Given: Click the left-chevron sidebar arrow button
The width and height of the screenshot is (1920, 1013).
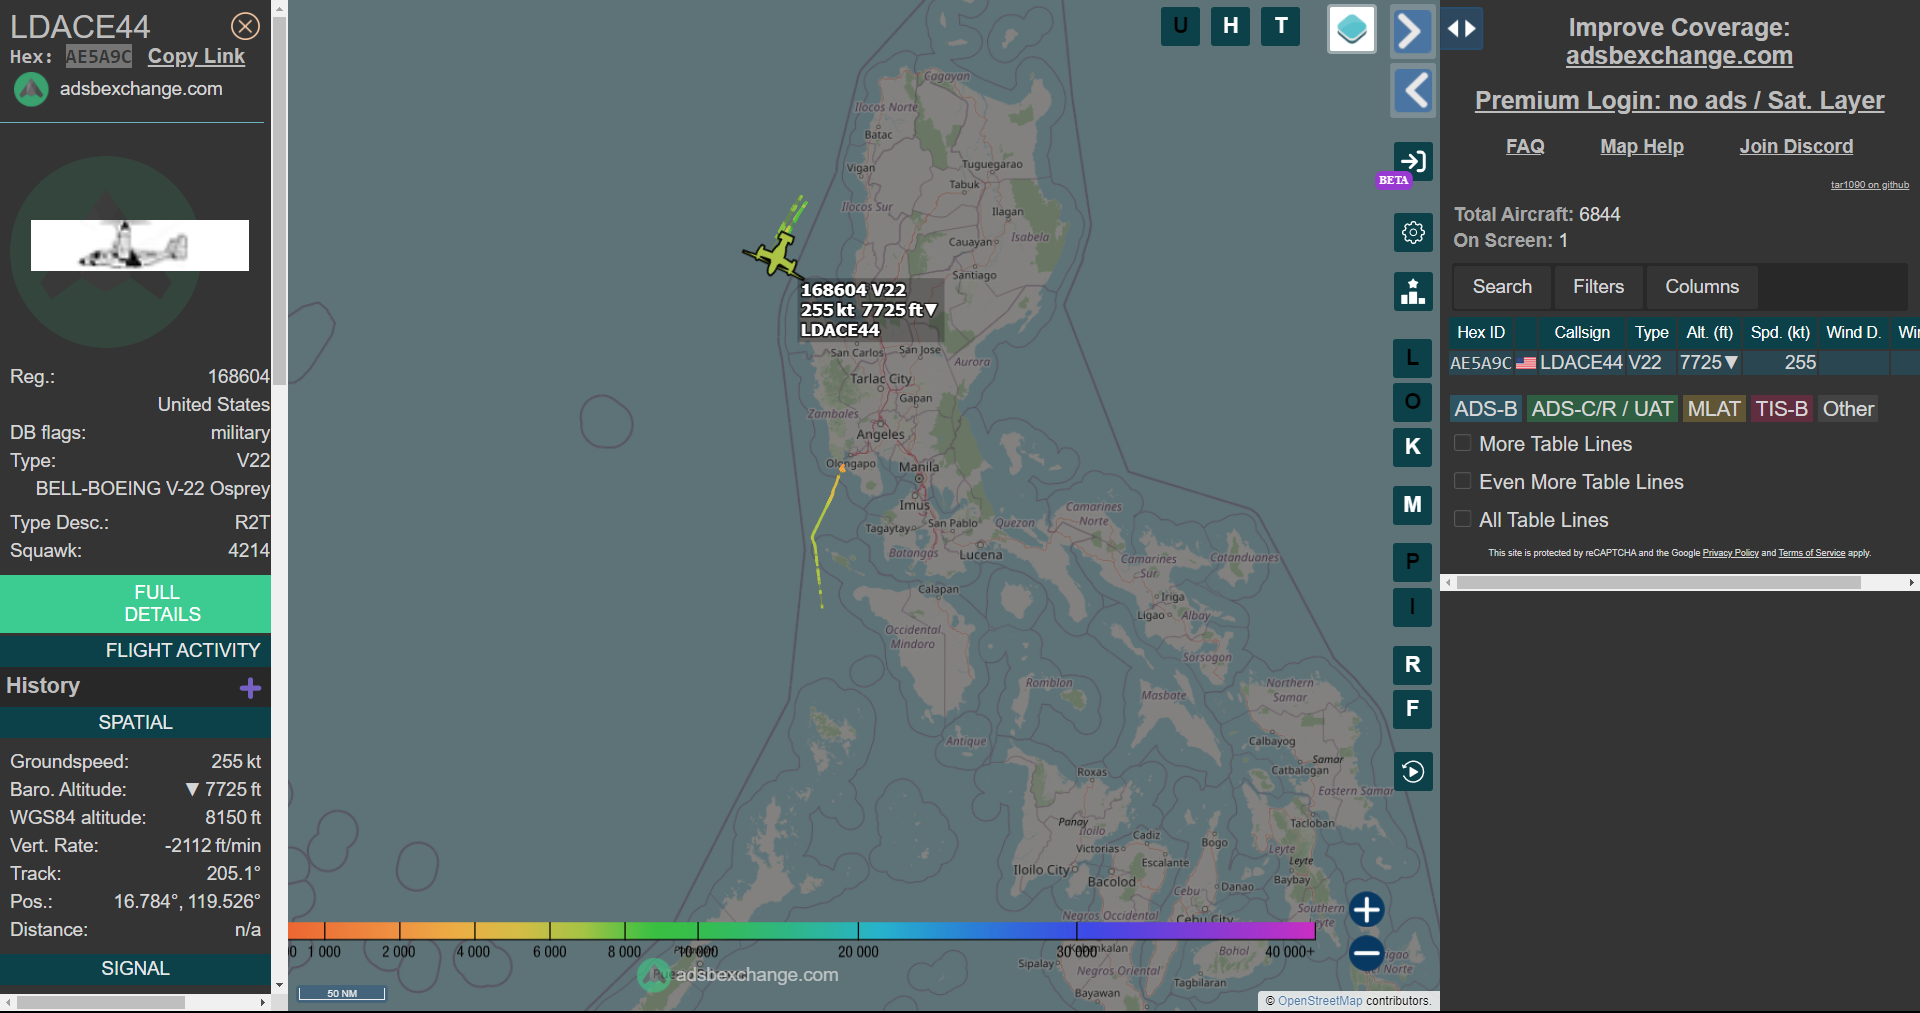Looking at the screenshot, I should (1413, 91).
